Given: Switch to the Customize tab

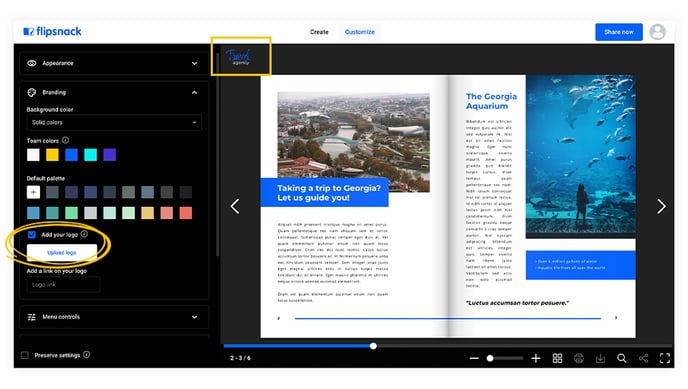Looking at the screenshot, I should coord(360,32).
